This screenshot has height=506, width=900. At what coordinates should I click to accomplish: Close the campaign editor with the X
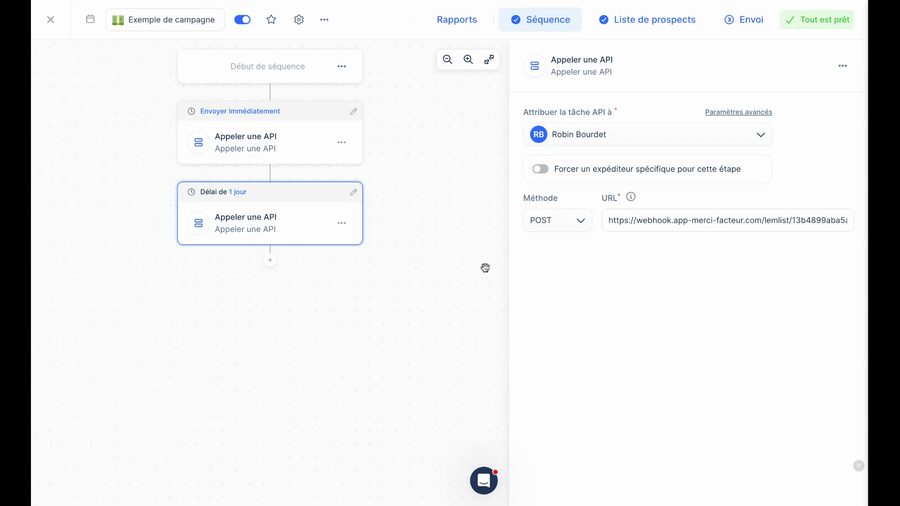click(x=51, y=20)
